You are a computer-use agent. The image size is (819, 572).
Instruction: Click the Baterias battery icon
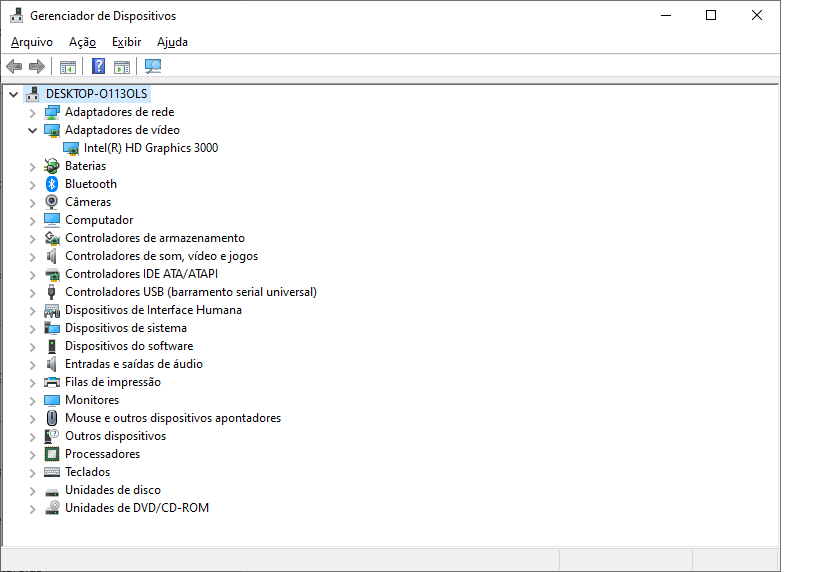pyautogui.click(x=52, y=166)
